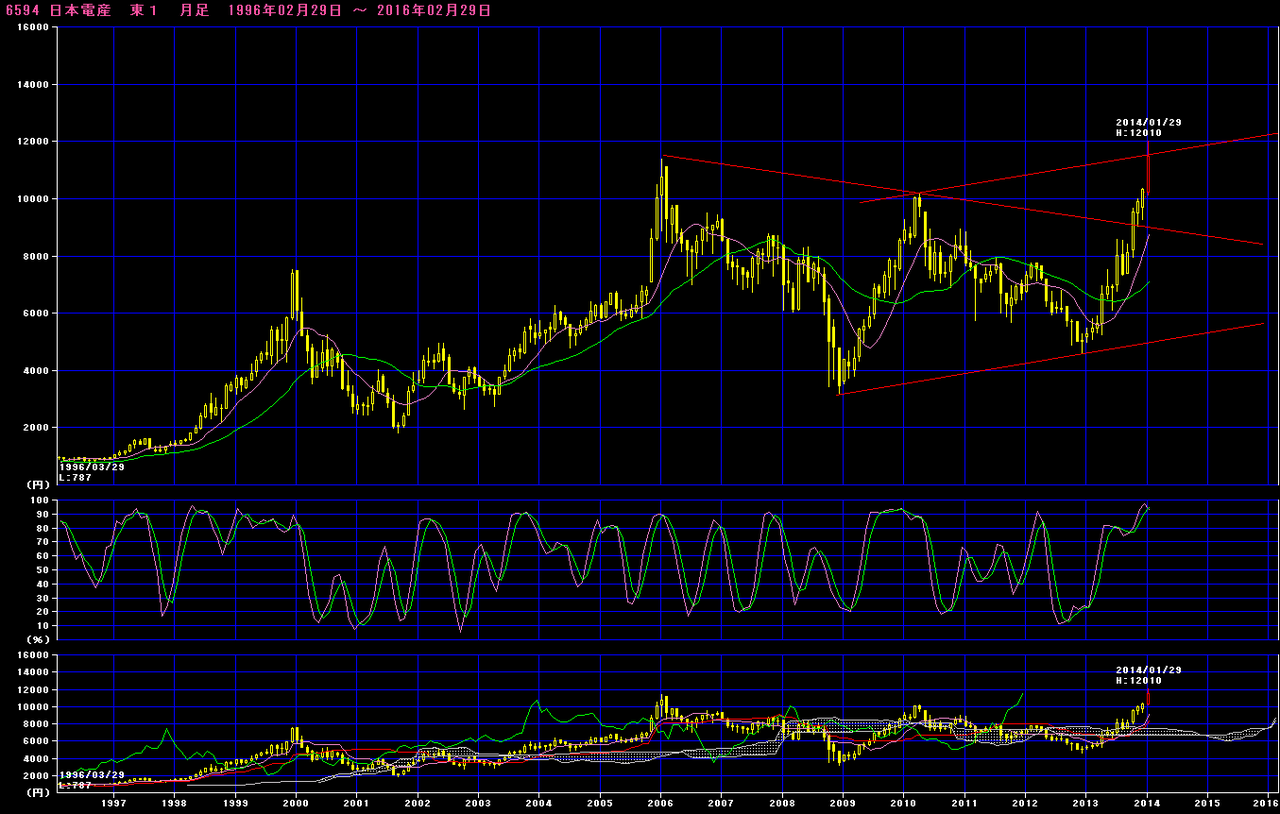Click the year "2008" on the time axis
The width and height of the screenshot is (1280, 814).
pyautogui.click(x=782, y=802)
